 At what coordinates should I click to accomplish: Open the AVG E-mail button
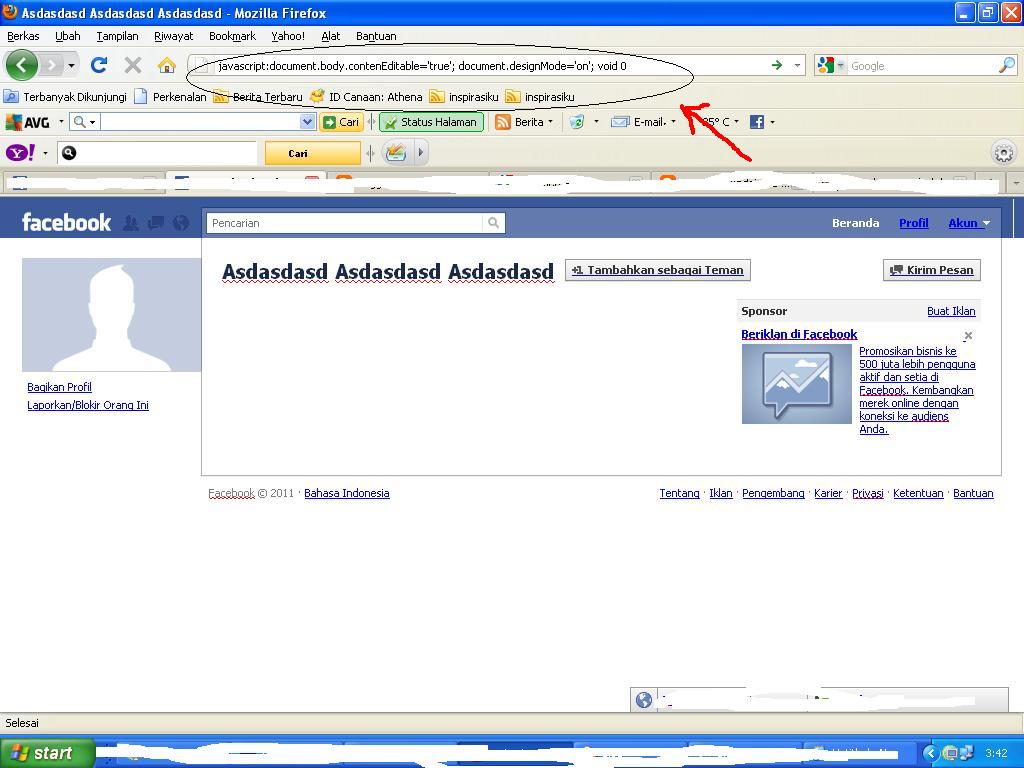(x=638, y=121)
